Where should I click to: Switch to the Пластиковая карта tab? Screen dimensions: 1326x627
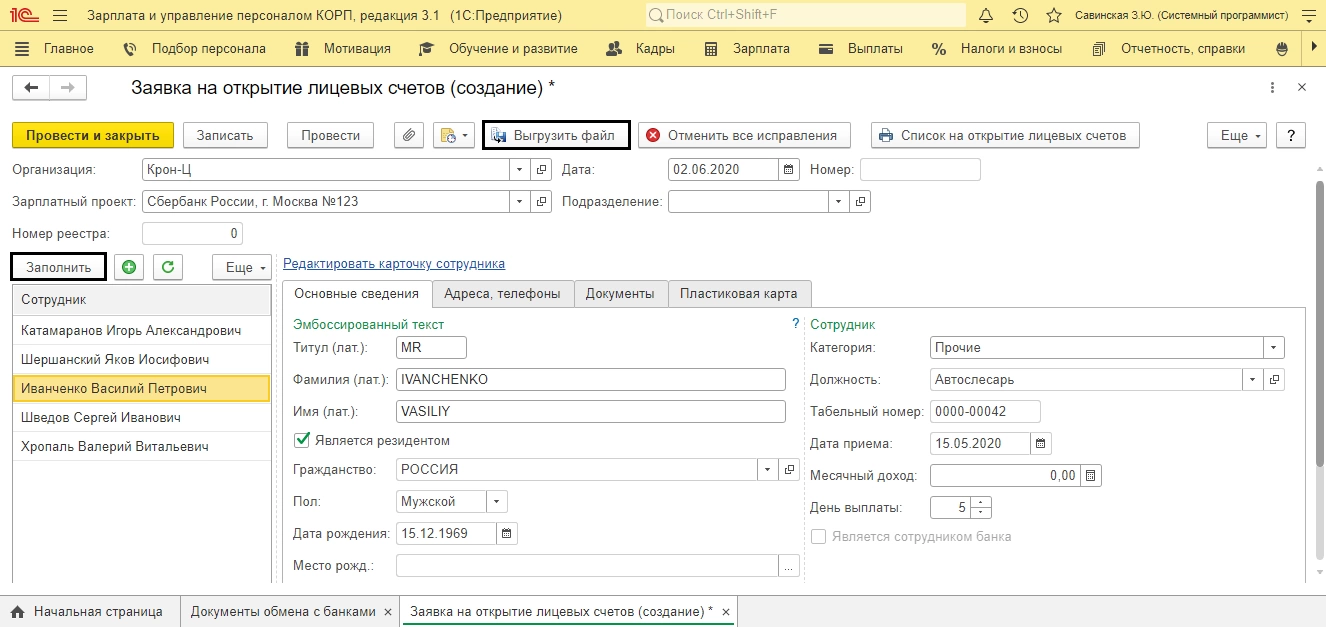pyautogui.click(x=738, y=293)
